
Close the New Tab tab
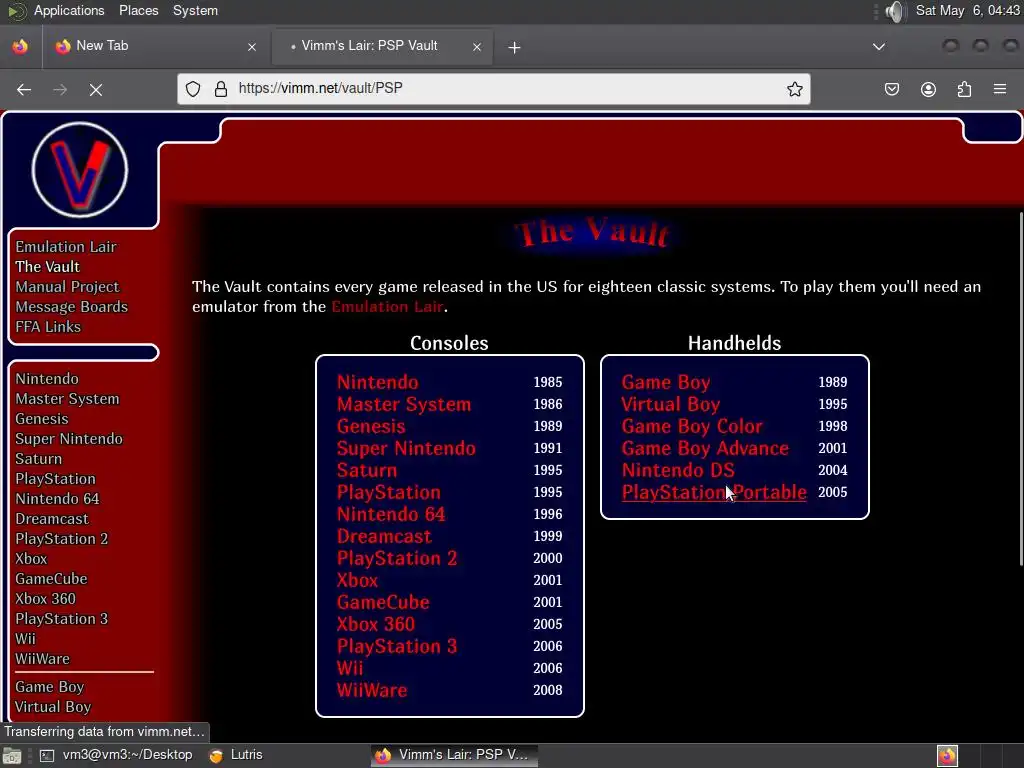(252, 47)
